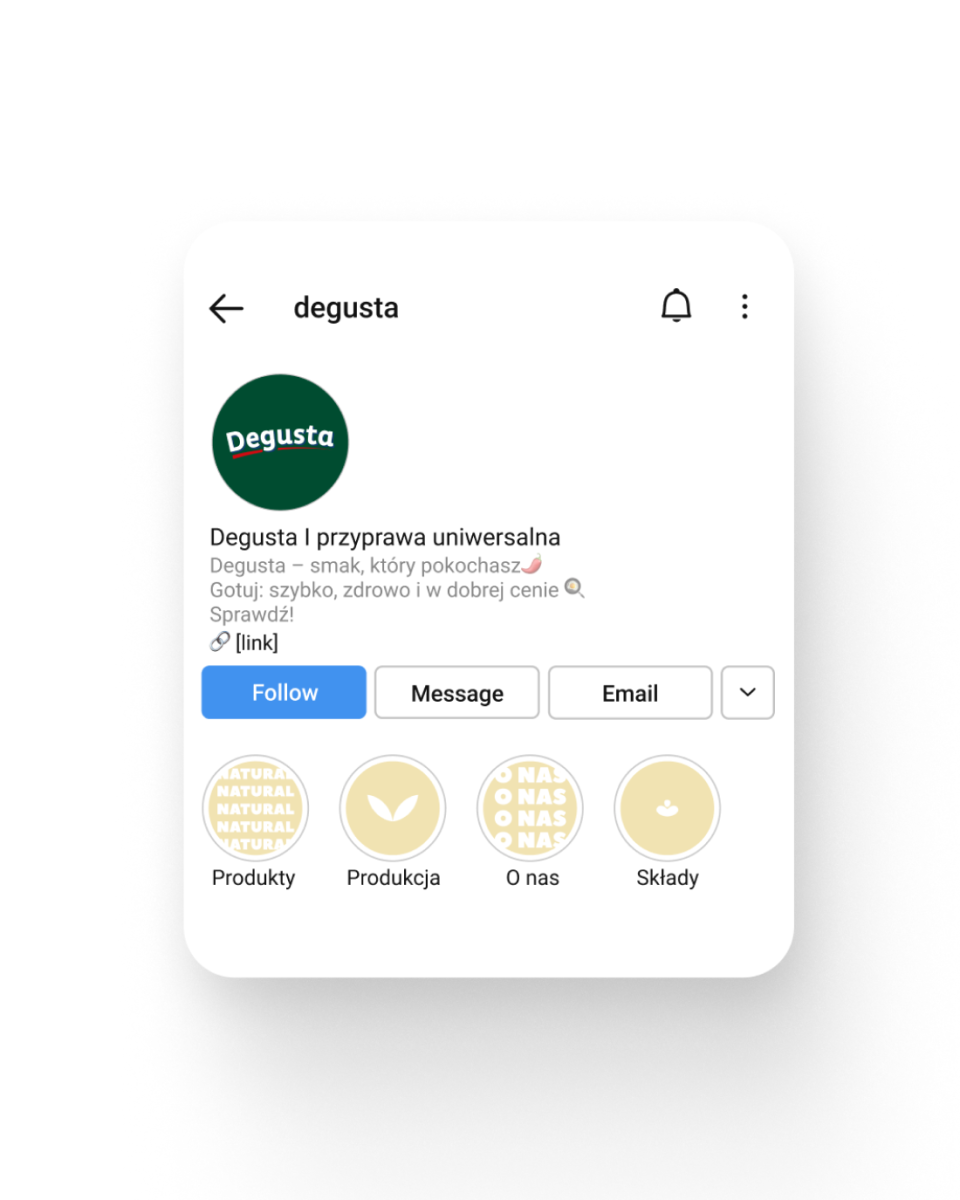Follow the degusta account
The image size is (960, 1200).
click(x=284, y=692)
